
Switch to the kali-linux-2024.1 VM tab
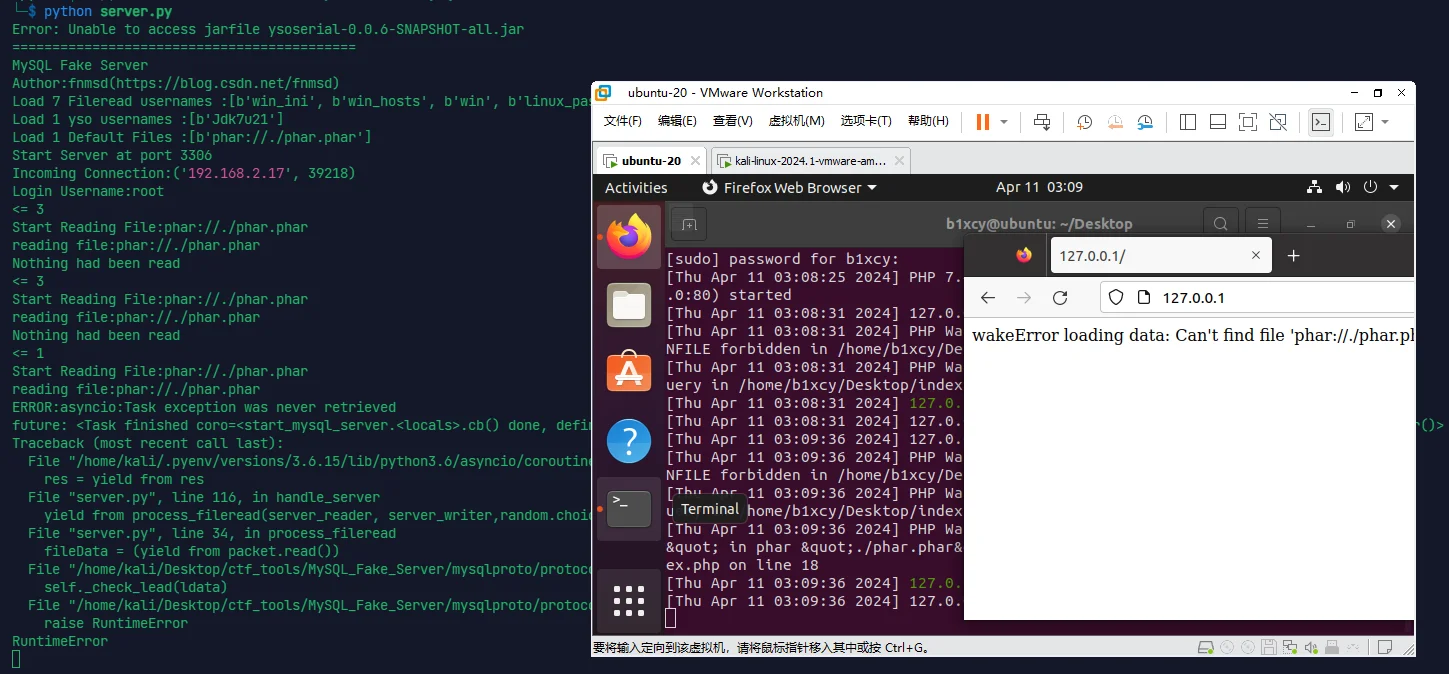[810, 161]
